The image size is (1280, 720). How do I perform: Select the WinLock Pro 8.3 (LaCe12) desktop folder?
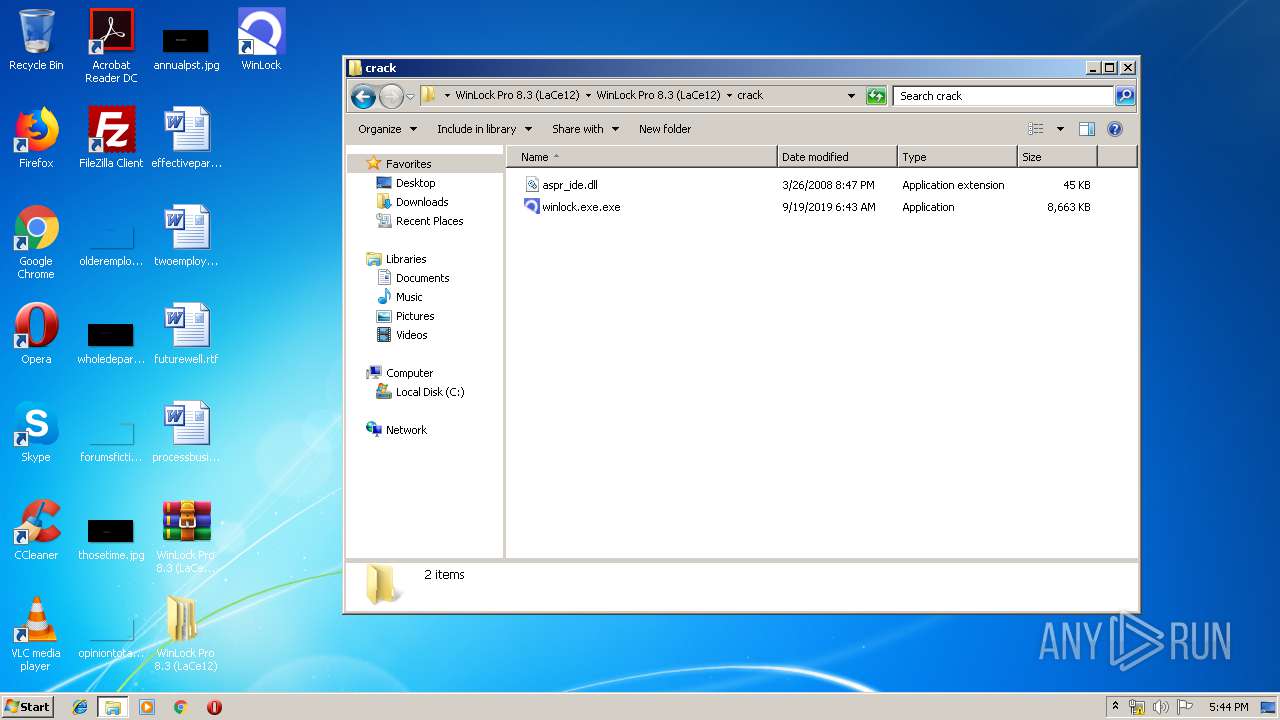(186, 634)
